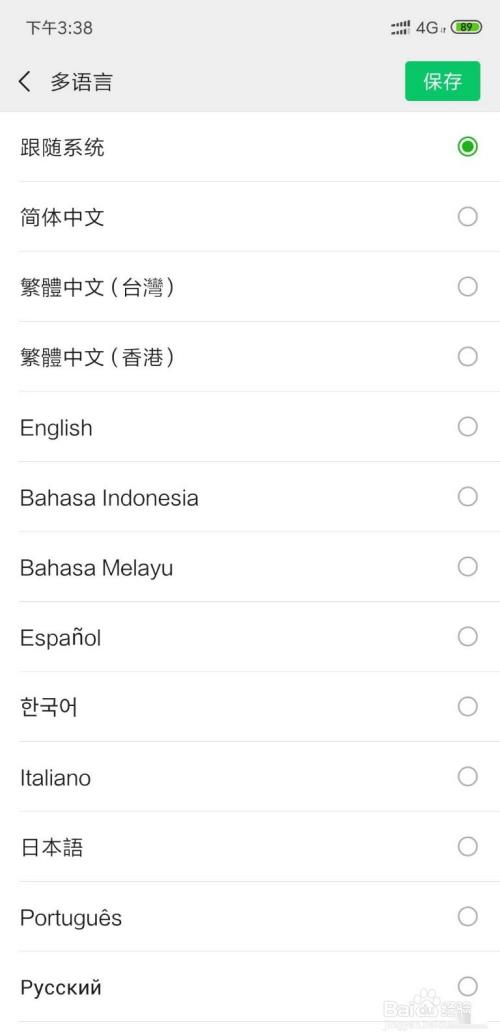Select the Русский radio button

(x=468, y=986)
